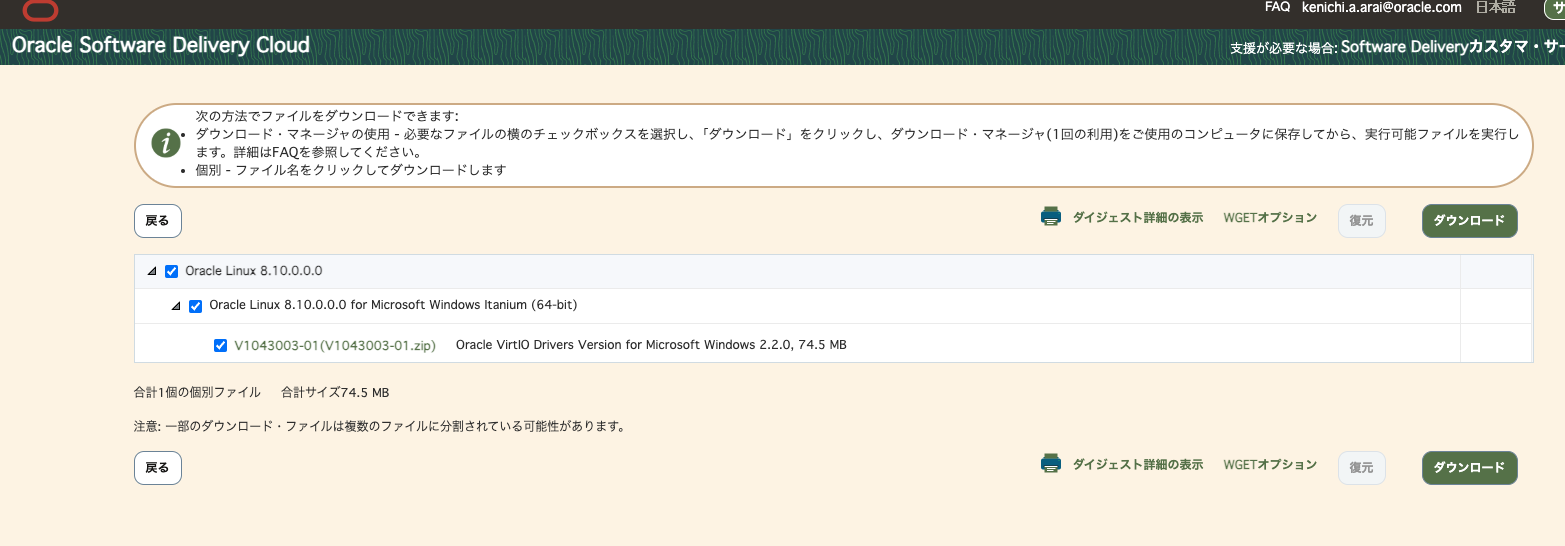Screen dimensions: 1565x546
Task: Click the Oracle Software Delivery Cloud title
Action: click(x=161, y=45)
